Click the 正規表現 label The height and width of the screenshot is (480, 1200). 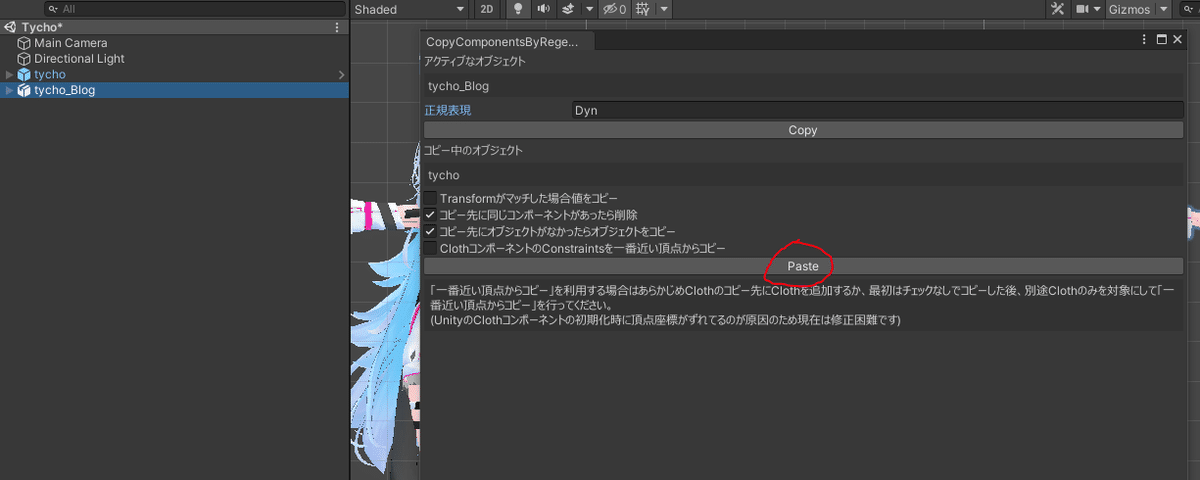448,110
